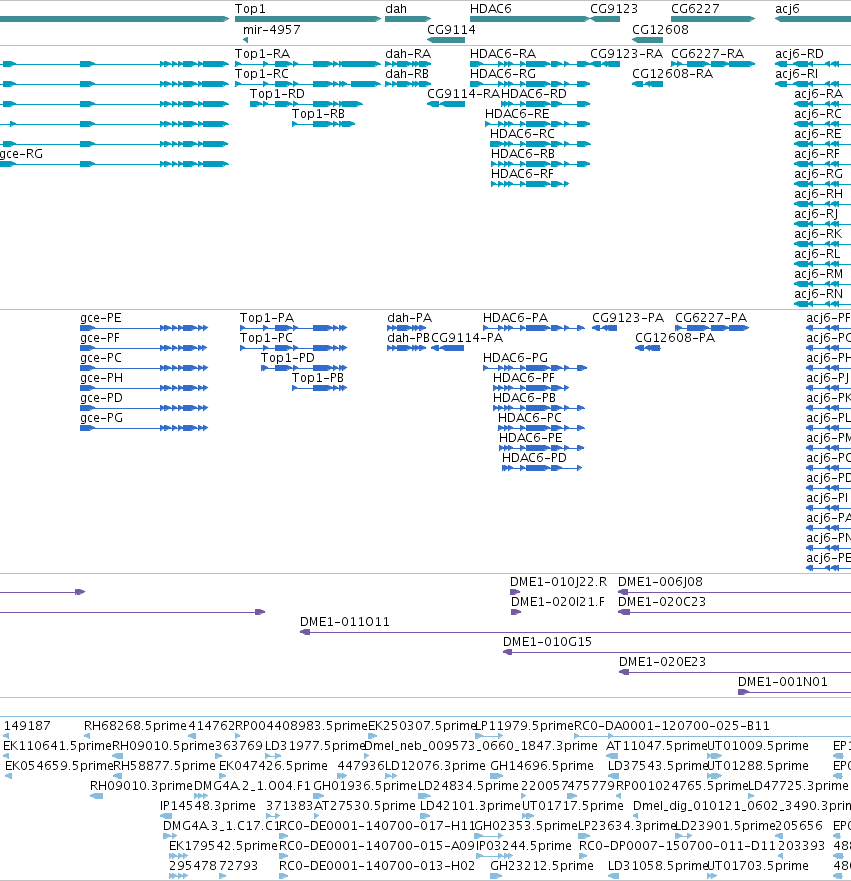Image resolution: width=851 pixels, height=881 pixels.
Task: Click protein gce-PD
Action: pos(144,408)
